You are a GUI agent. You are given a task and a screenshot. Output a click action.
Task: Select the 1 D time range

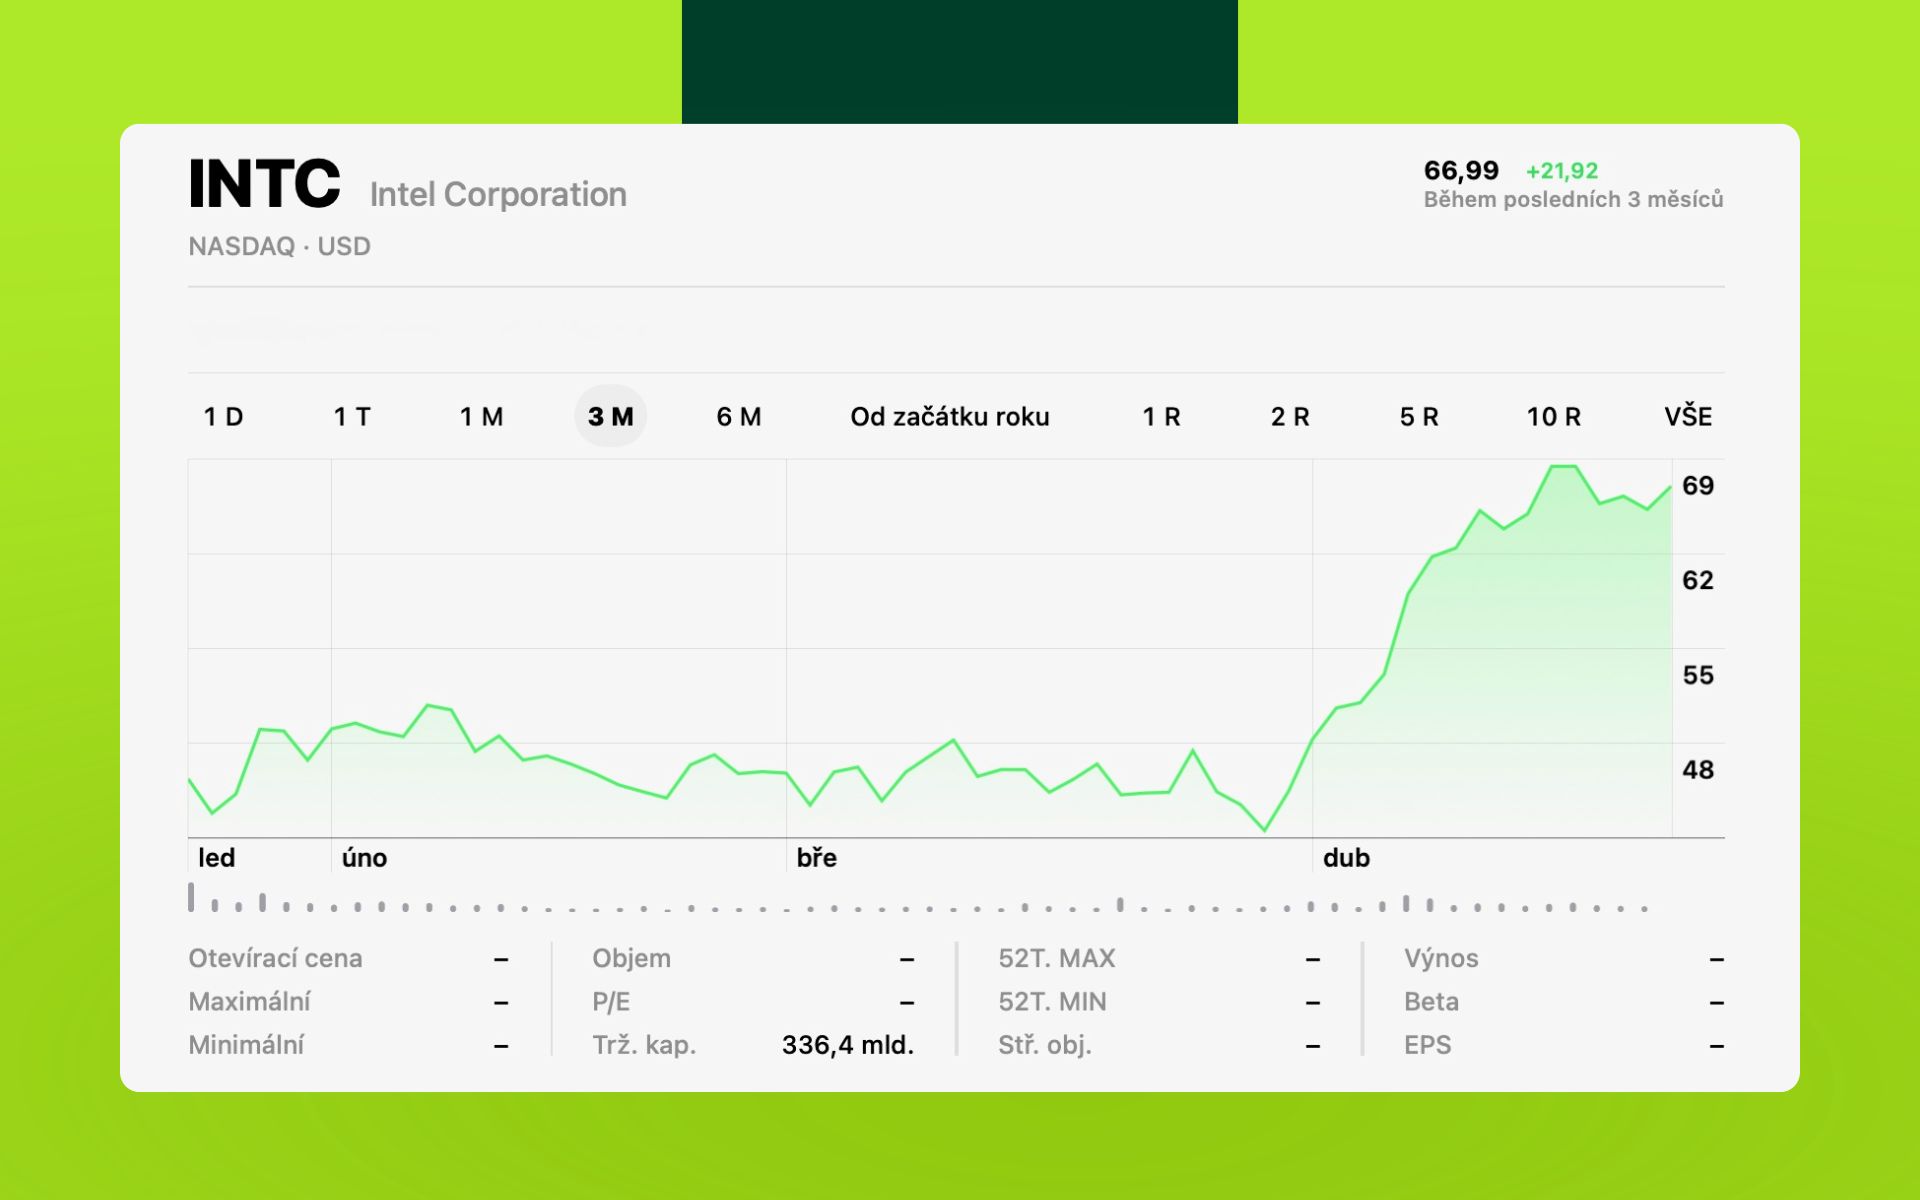pyautogui.click(x=223, y=417)
